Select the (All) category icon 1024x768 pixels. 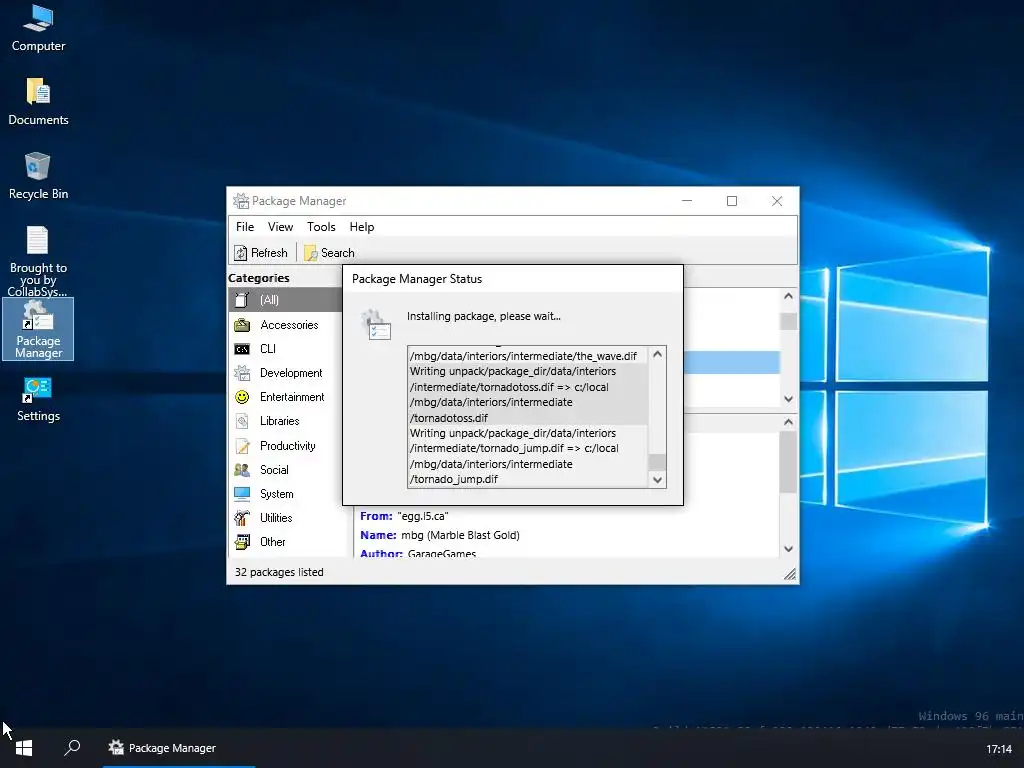coord(242,300)
